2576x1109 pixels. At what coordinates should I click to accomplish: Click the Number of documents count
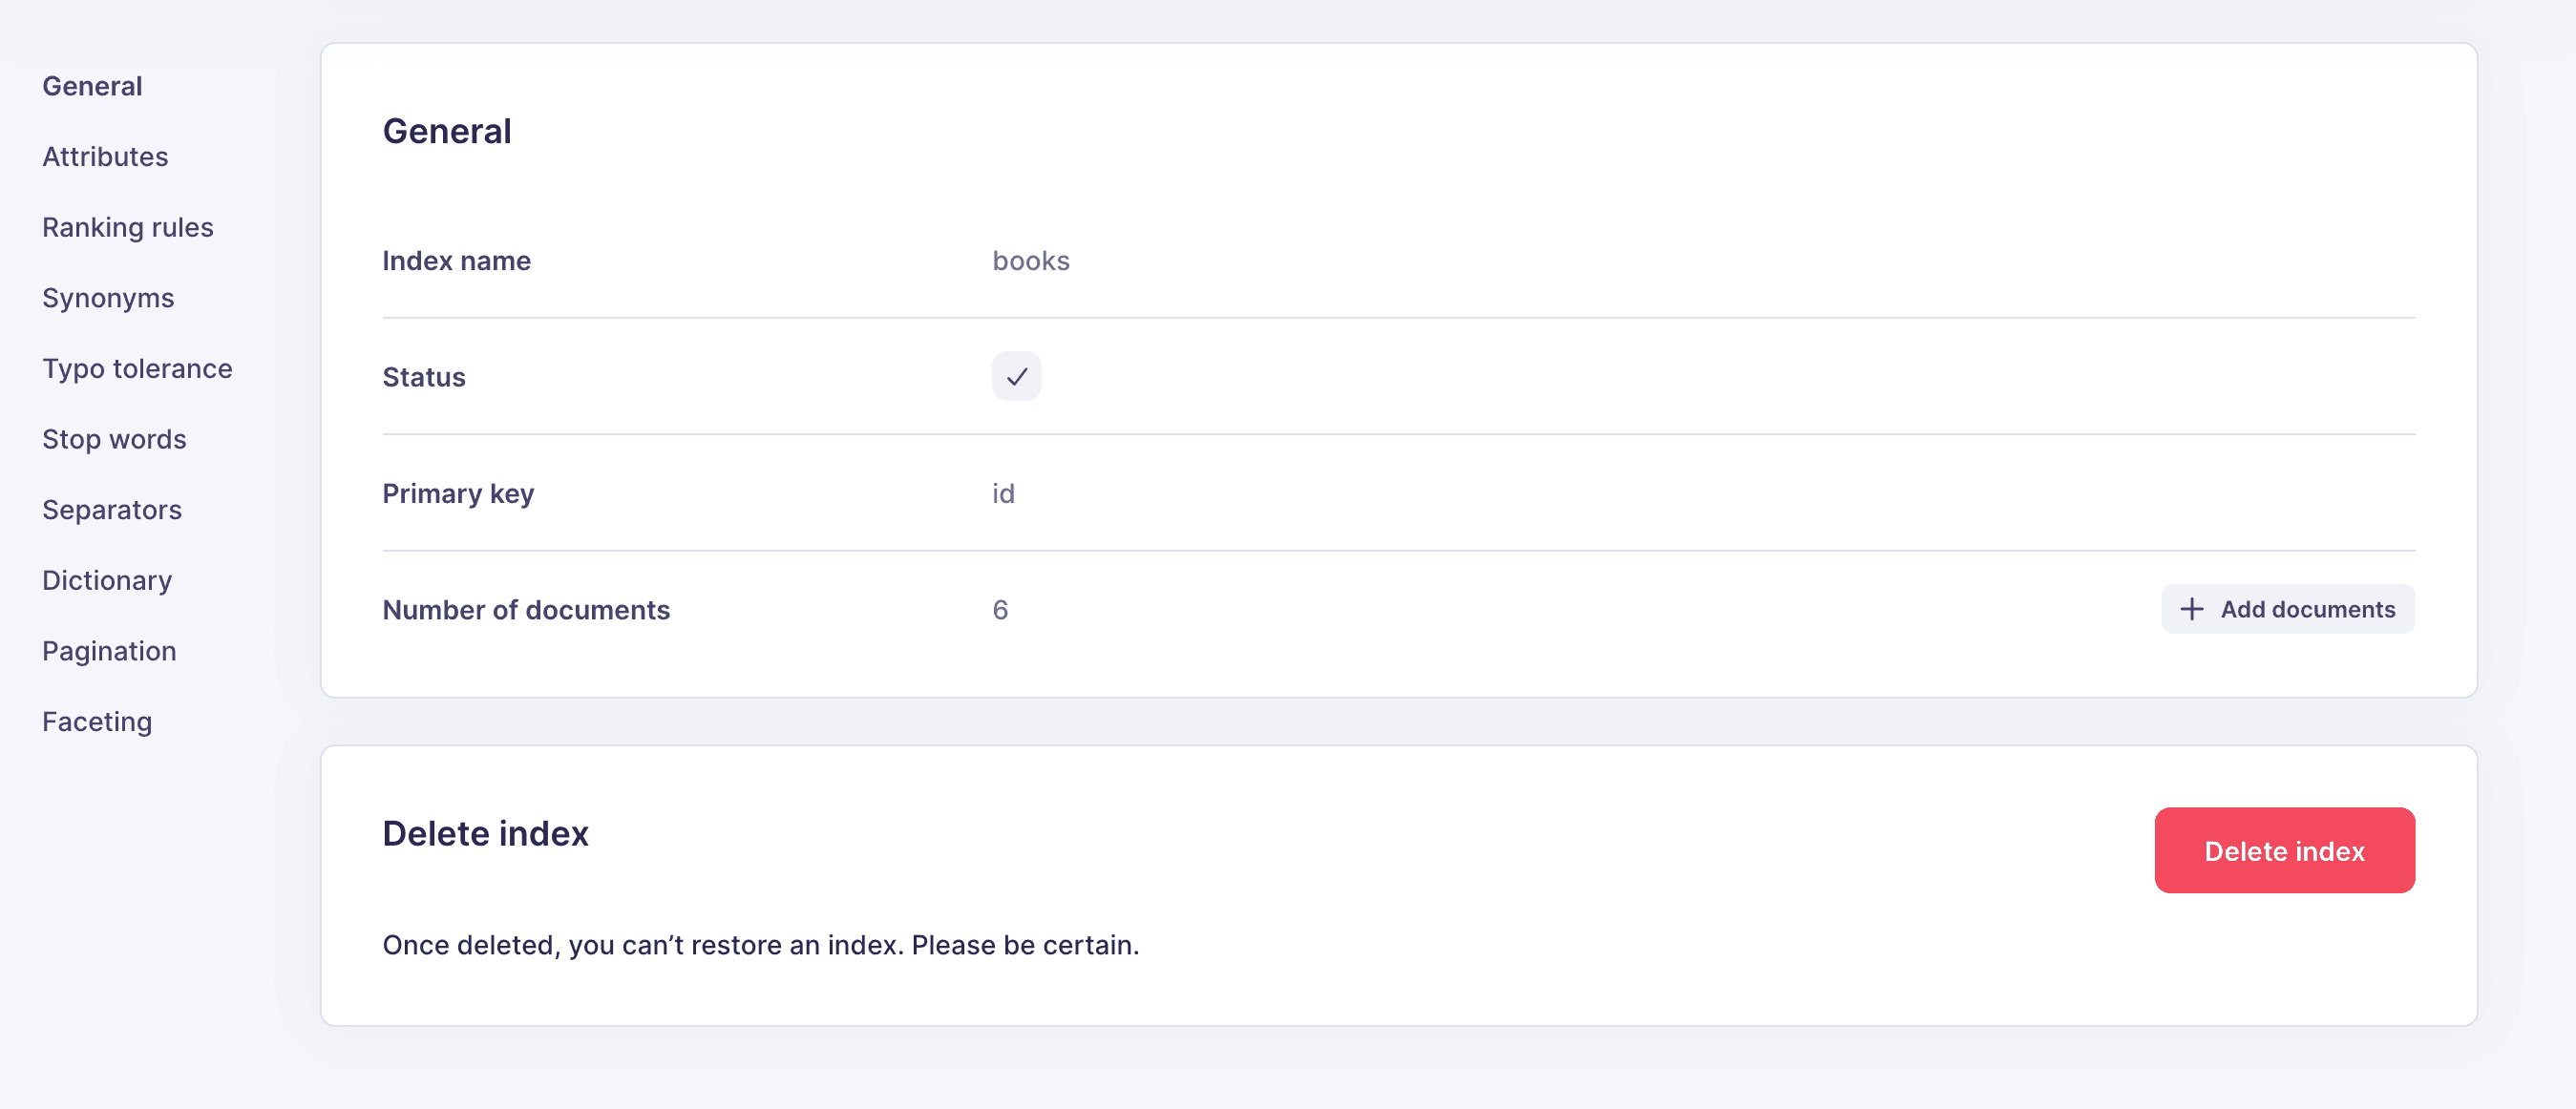(x=999, y=610)
